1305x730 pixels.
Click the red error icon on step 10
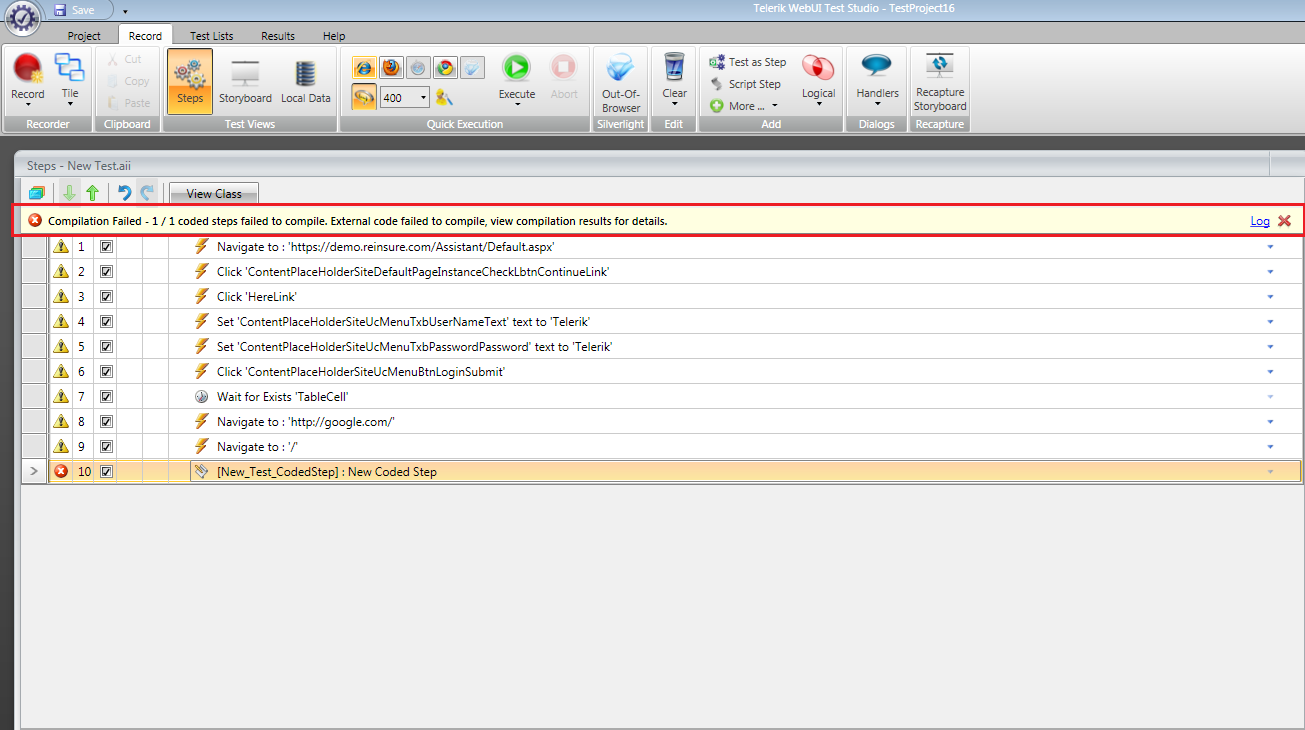coord(61,471)
